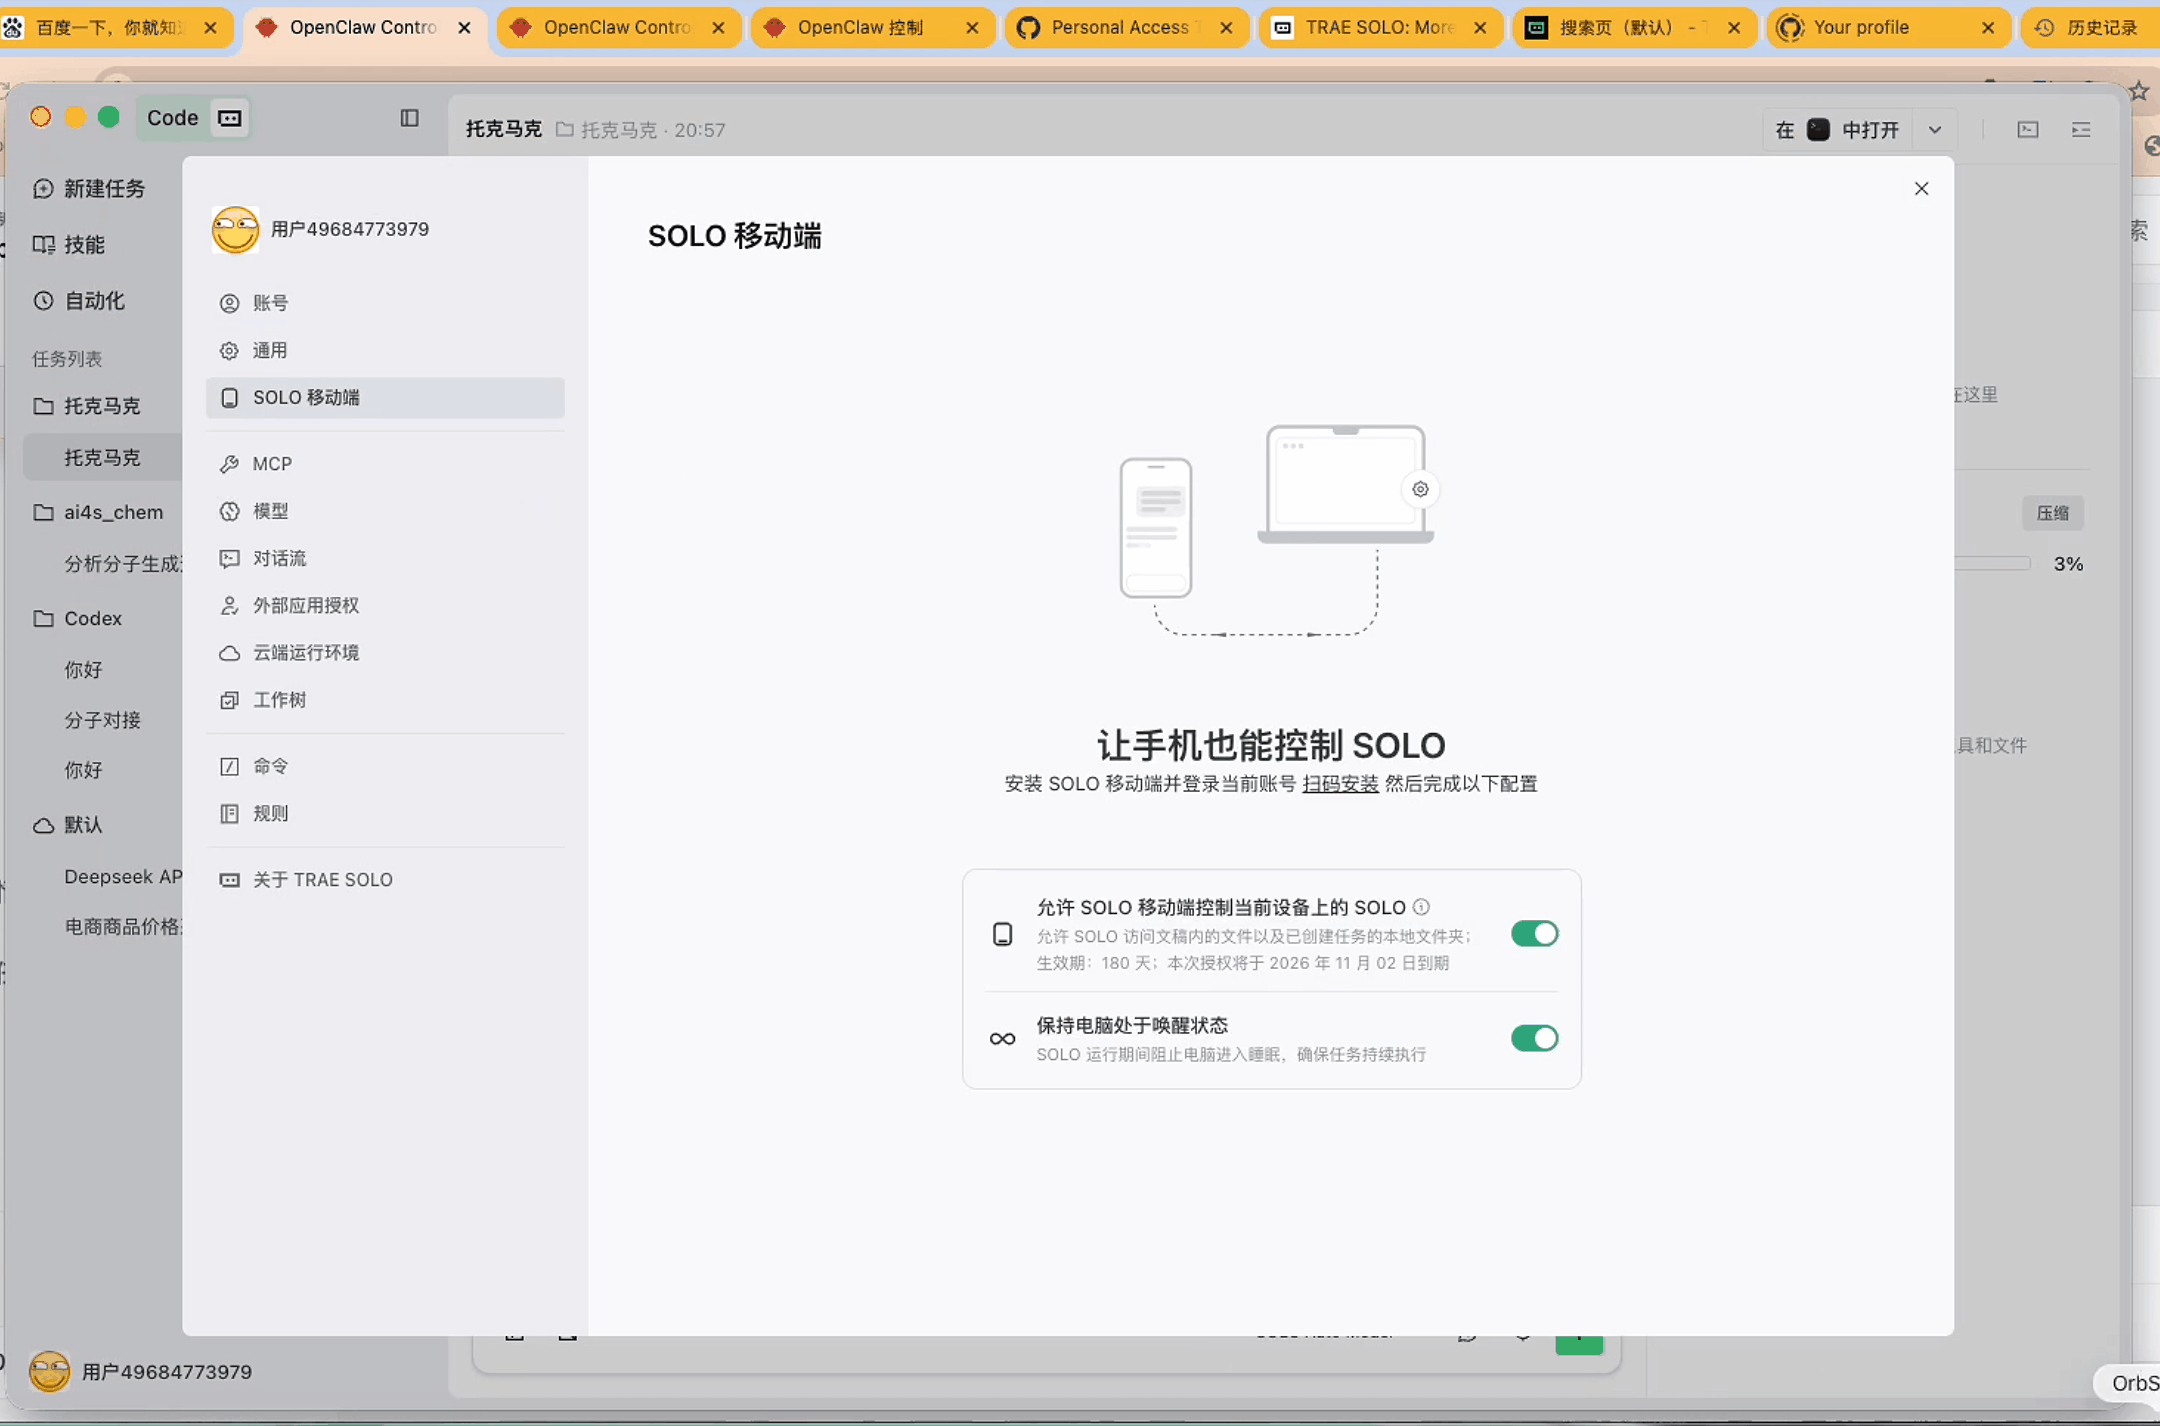The height and width of the screenshot is (1426, 2160).
Task: Select SOLO 移动端 in settings sidebar
Action: [x=385, y=398]
